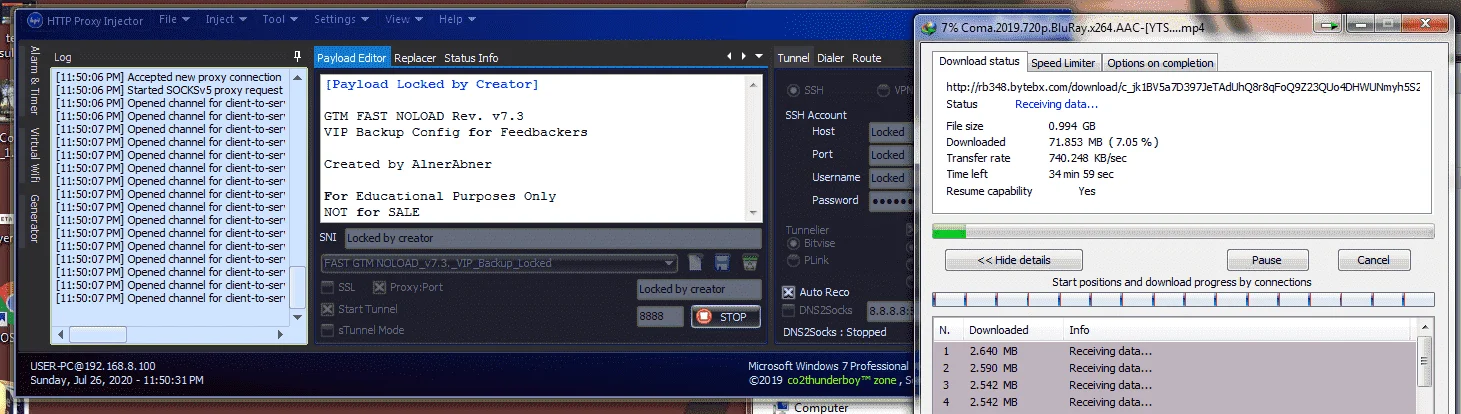The width and height of the screenshot is (1461, 414).
Task: Click the SNI input field
Action: (553, 238)
